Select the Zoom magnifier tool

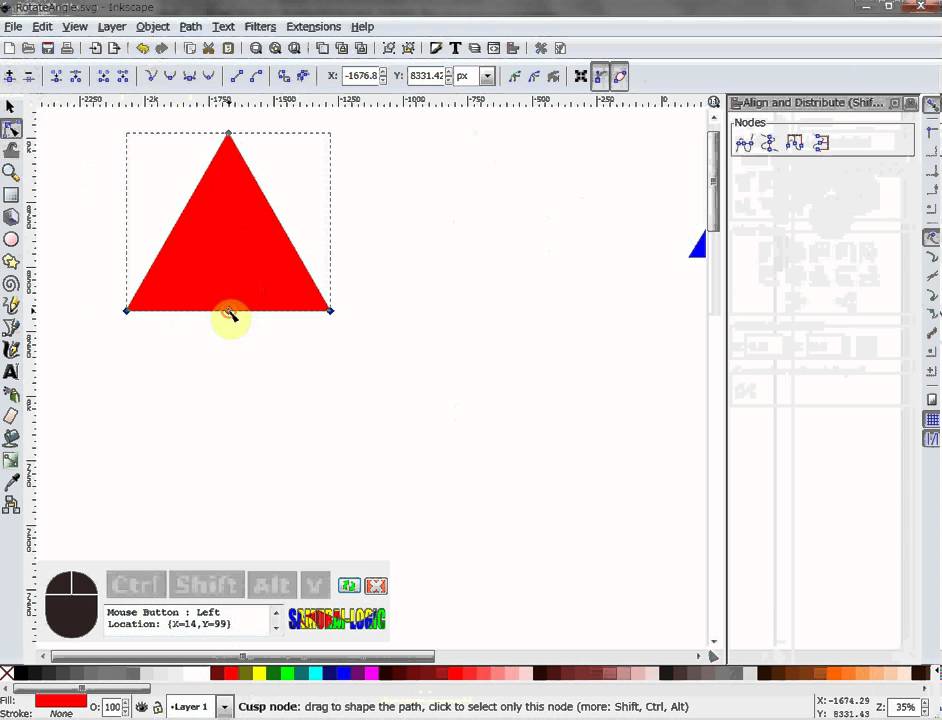pos(11,173)
